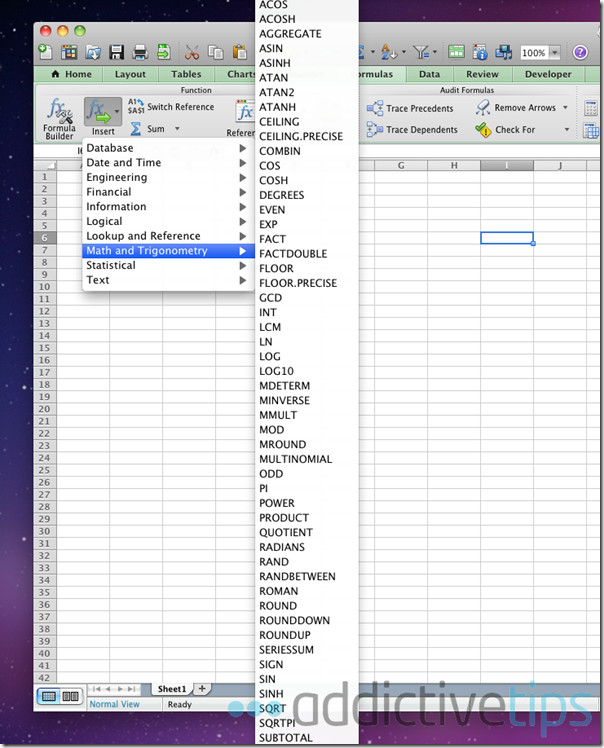Select SUBTOTAL from function list

pos(307,738)
